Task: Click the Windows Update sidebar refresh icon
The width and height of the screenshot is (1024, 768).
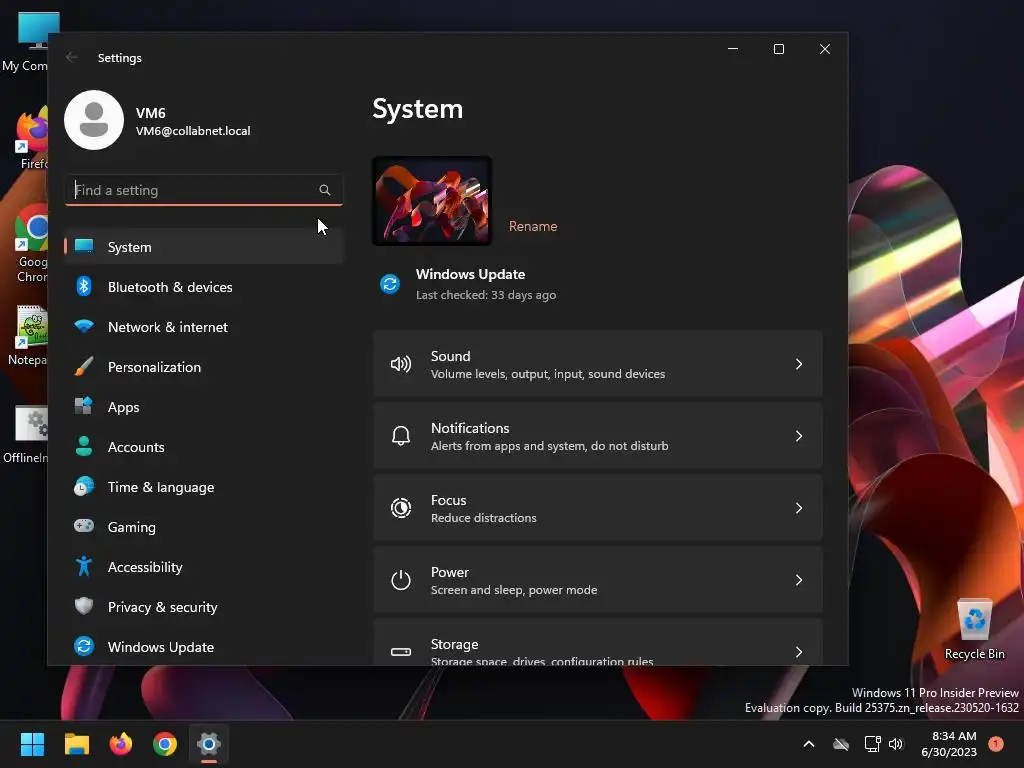Action: tap(84, 646)
